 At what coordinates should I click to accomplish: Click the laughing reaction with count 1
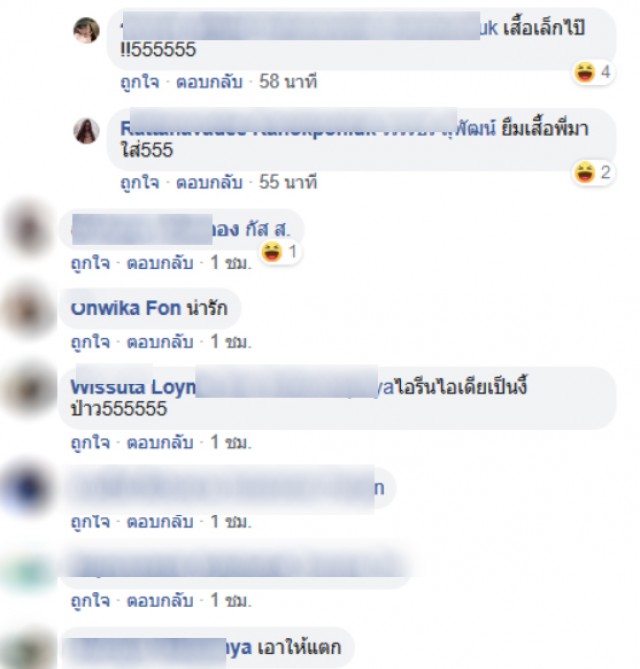[x=280, y=252]
